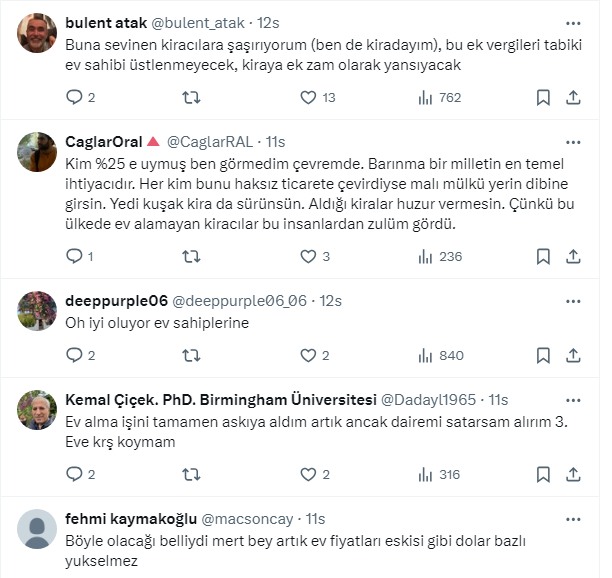Click deeppurple06's profile avatar
Screen dimensions: 612x578
tap(37, 311)
